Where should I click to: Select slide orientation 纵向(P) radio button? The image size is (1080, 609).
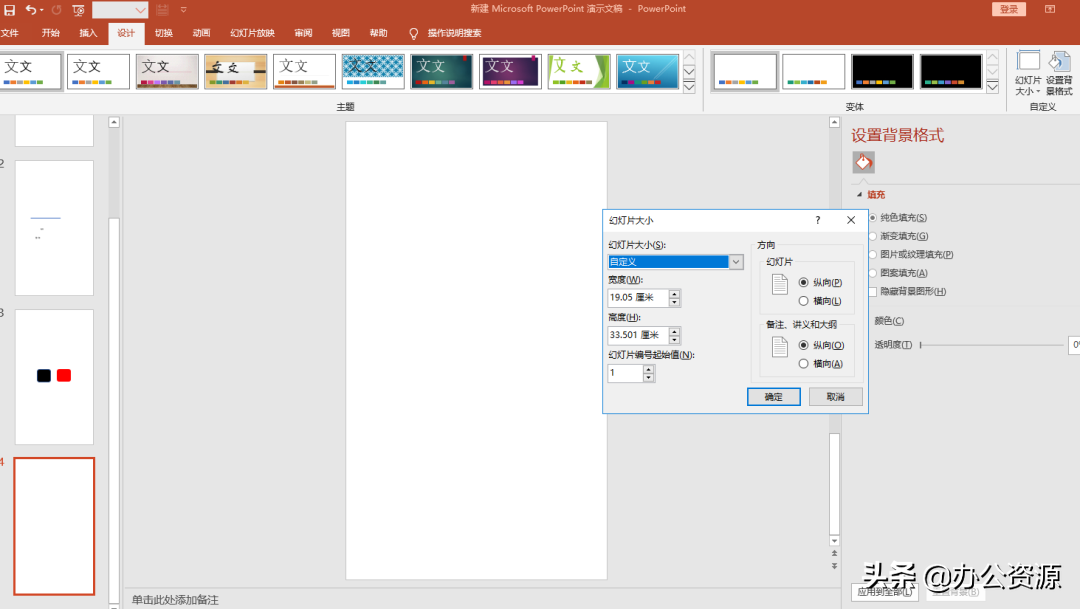tap(803, 282)
